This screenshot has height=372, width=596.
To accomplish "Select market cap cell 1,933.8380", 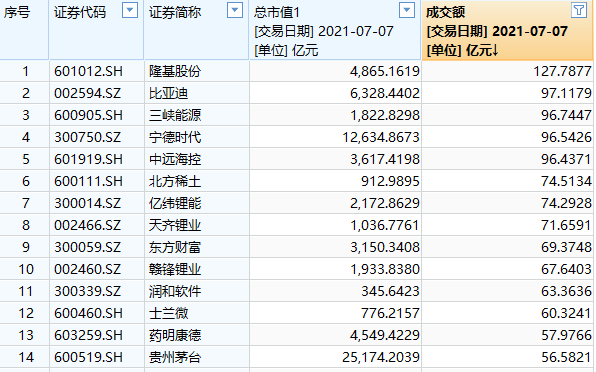I will point(335,269).
